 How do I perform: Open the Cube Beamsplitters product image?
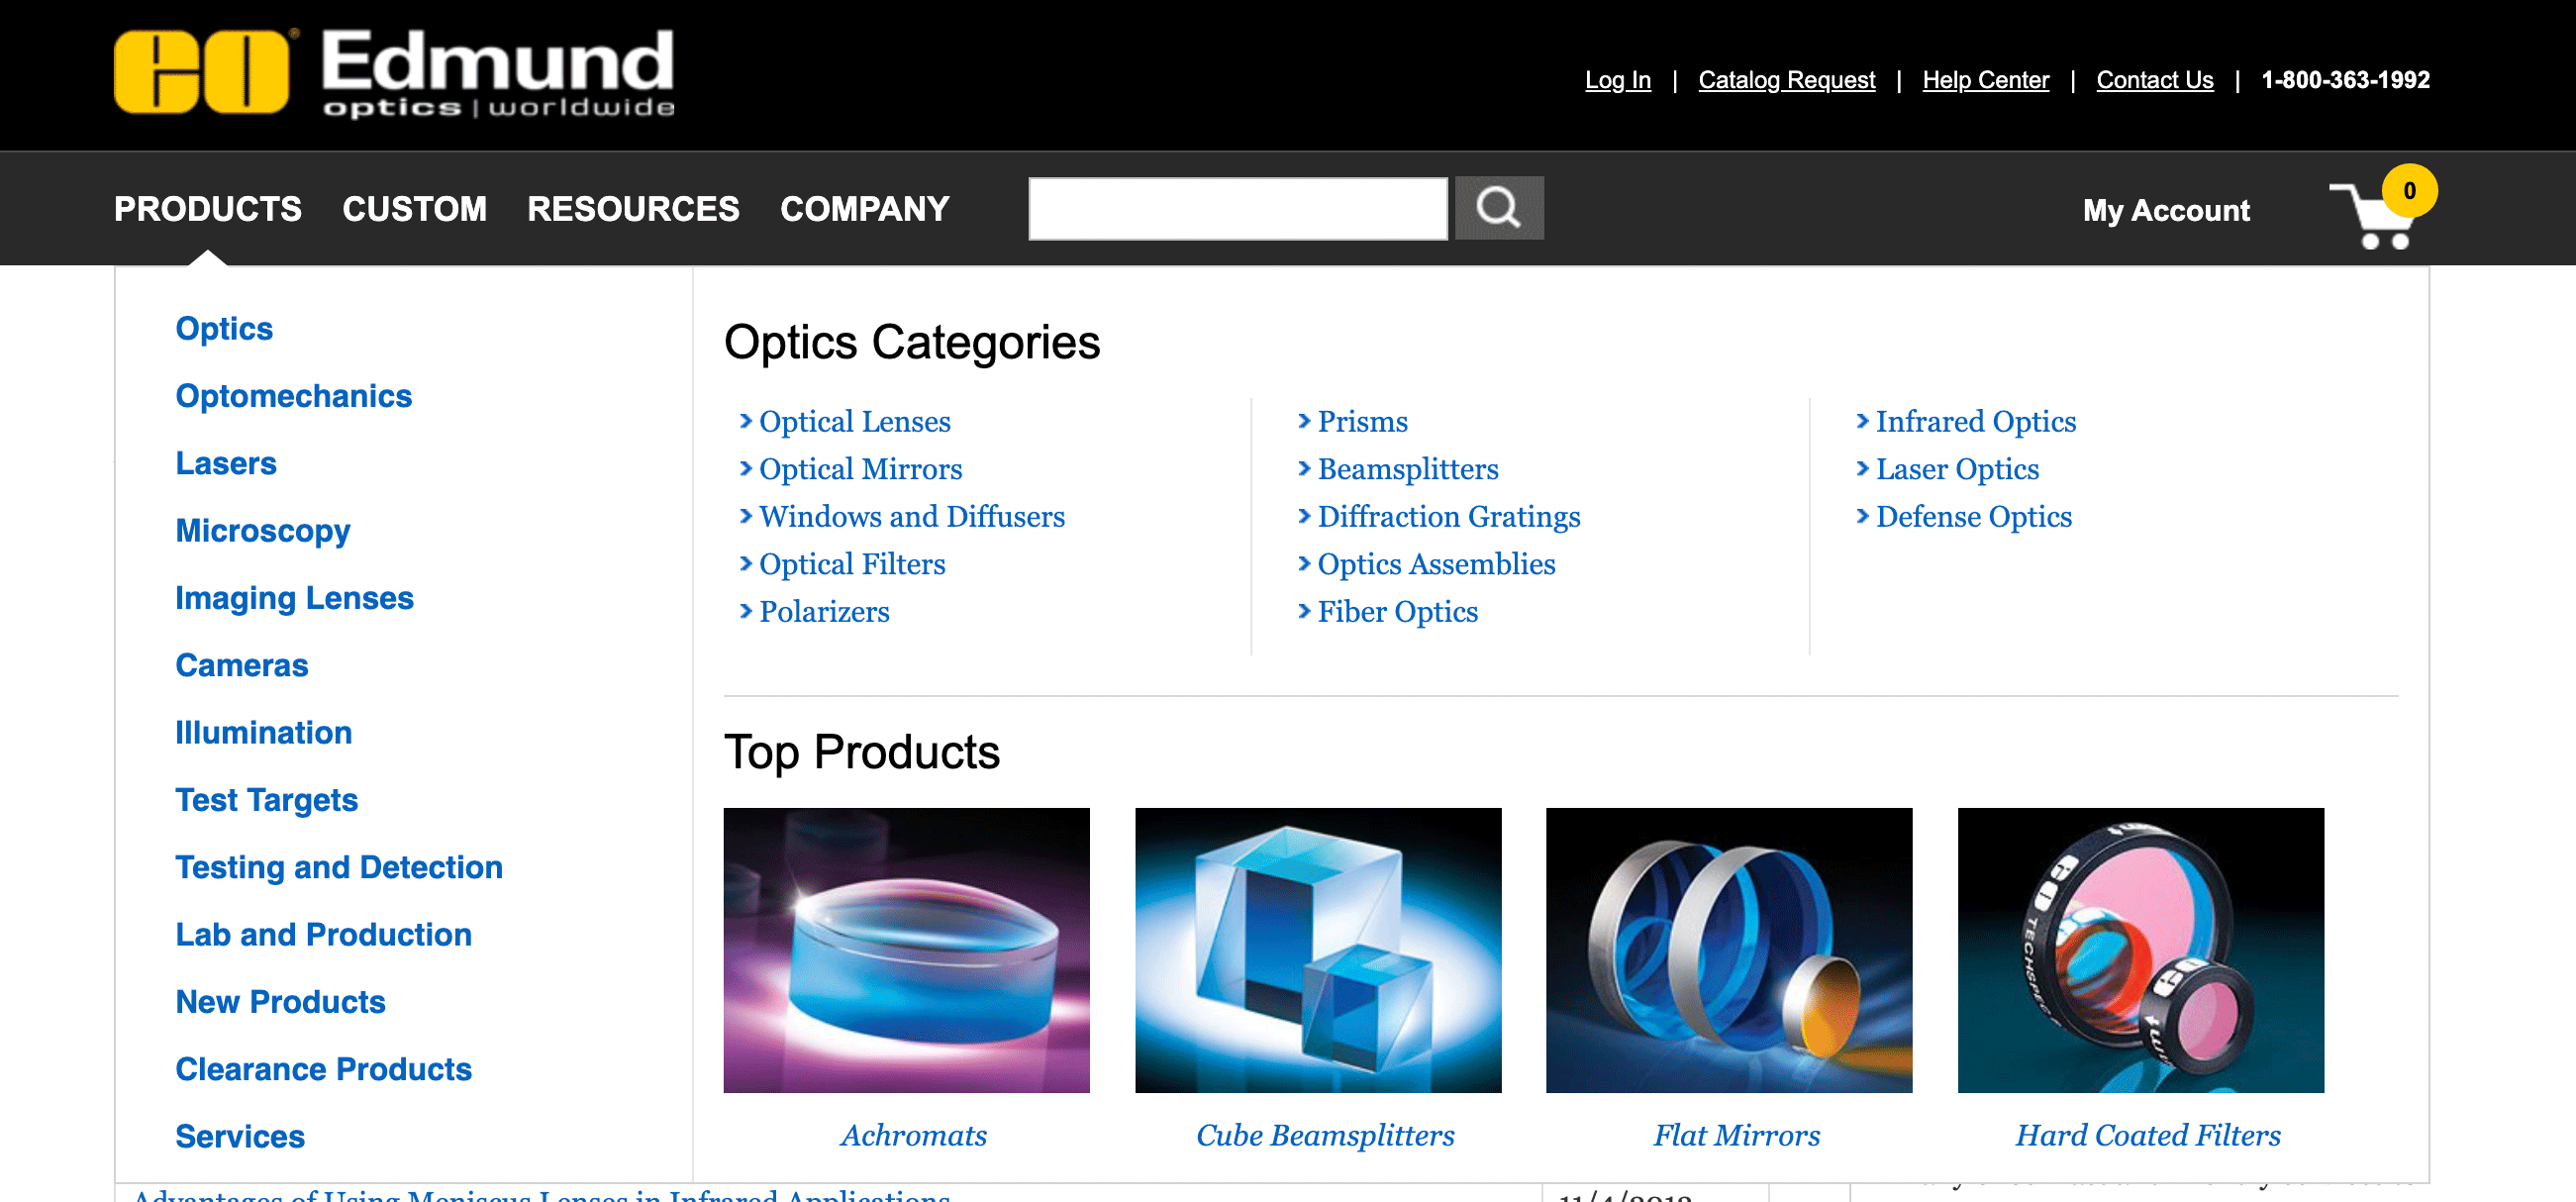(1317, 949)
